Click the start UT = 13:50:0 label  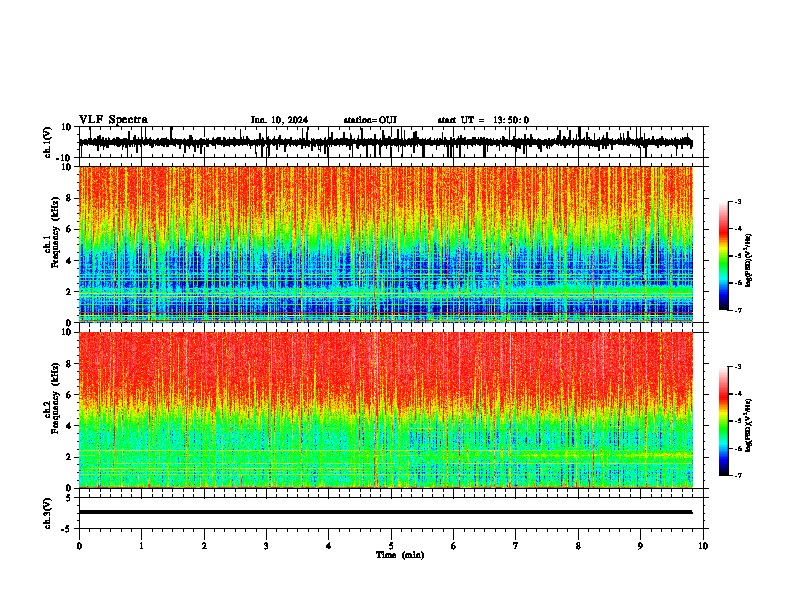[483, 120]
